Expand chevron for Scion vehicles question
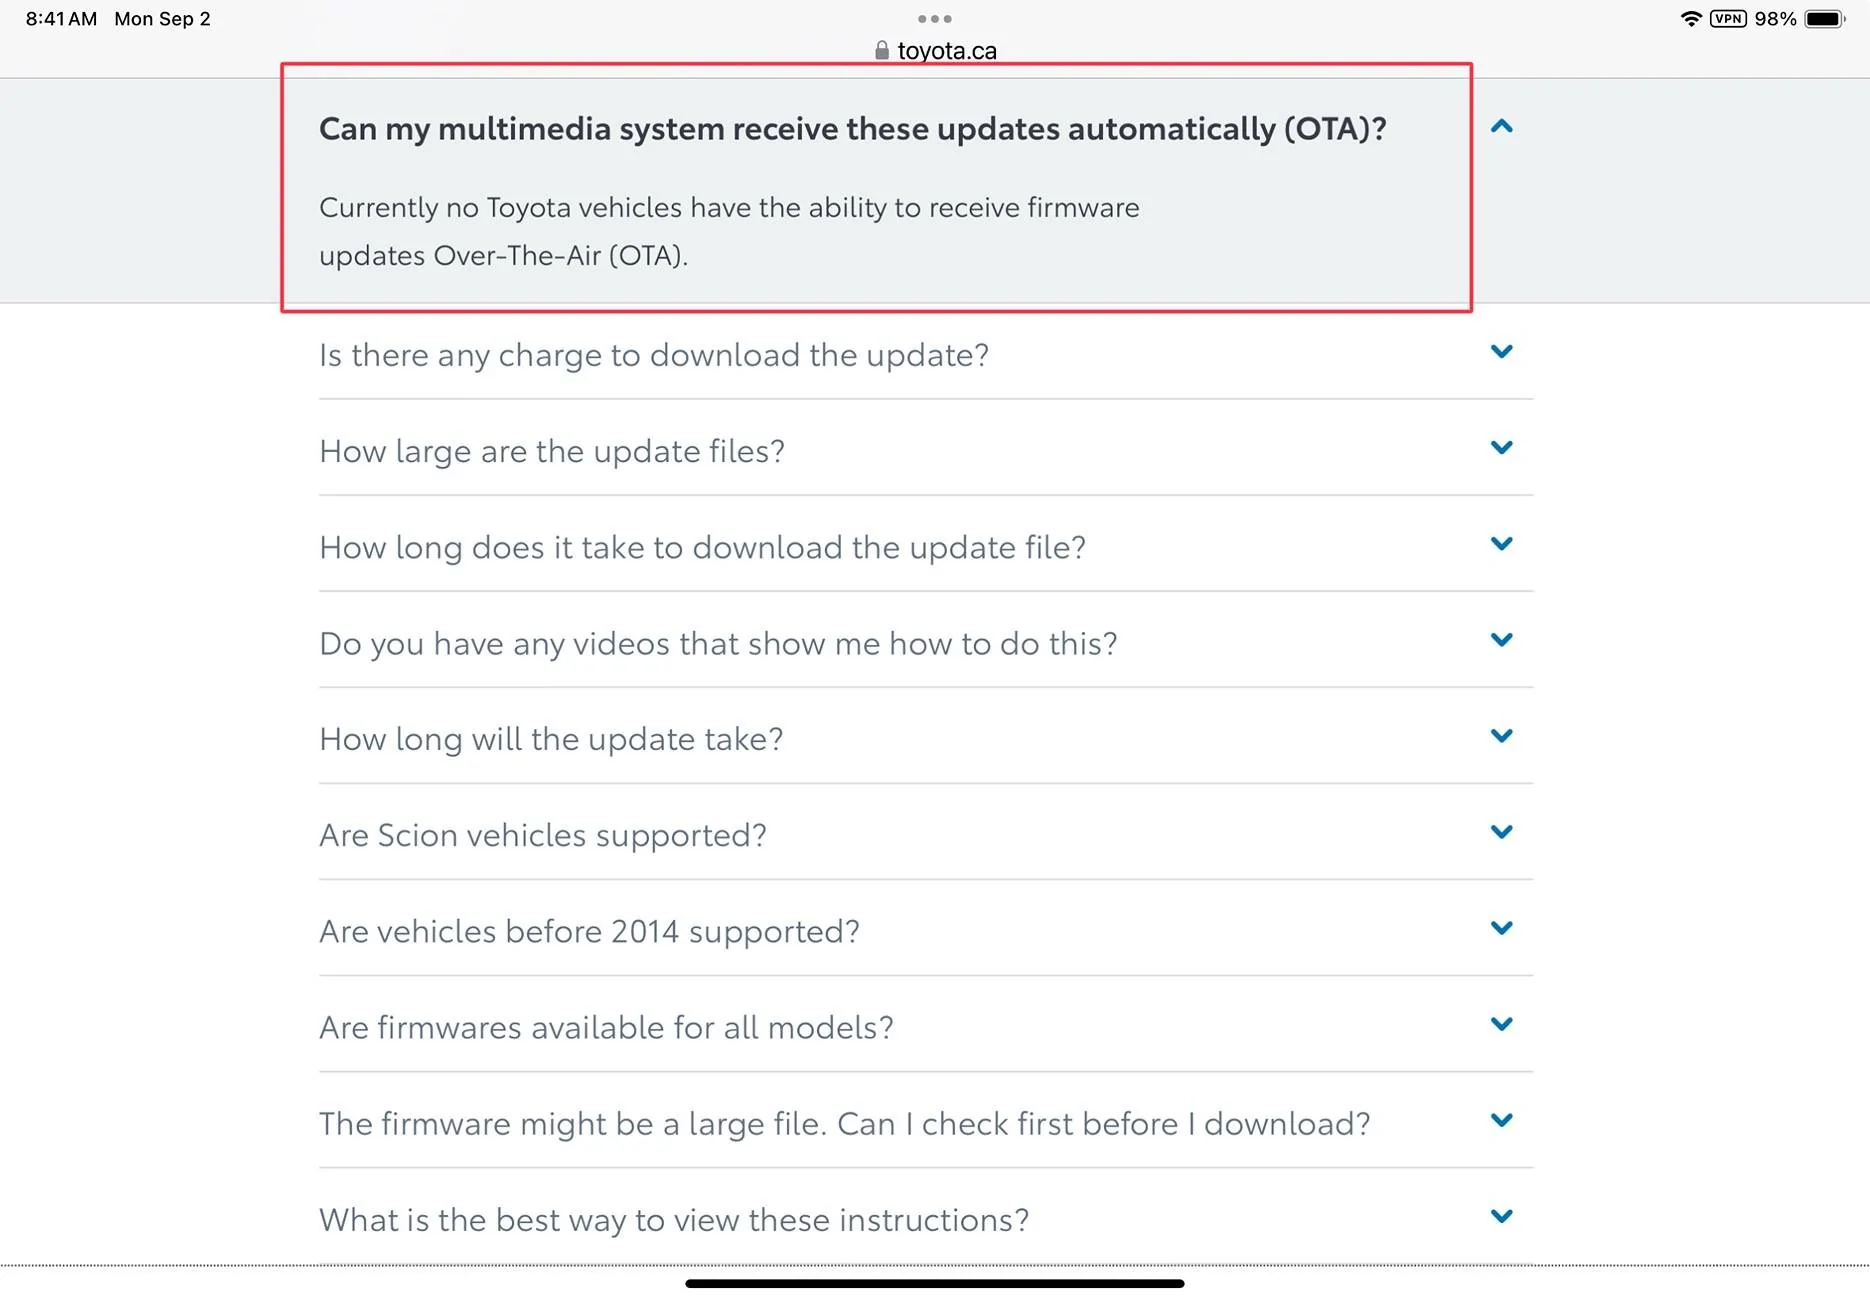The width and height of the screenshot is (1870, 1300). (x=1501, y=831)
